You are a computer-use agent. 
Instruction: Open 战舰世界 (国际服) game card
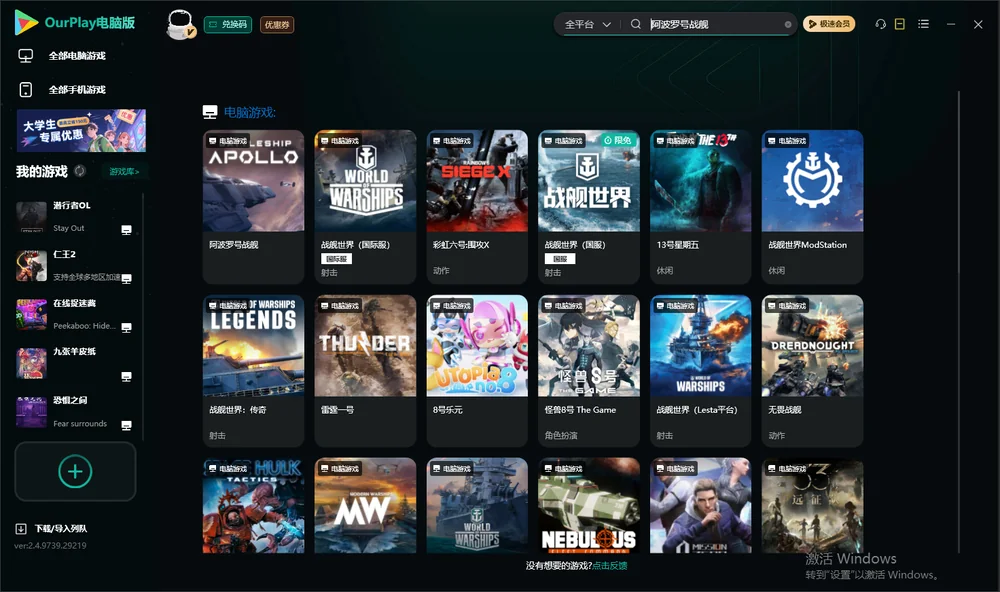[x=365, y=207]
